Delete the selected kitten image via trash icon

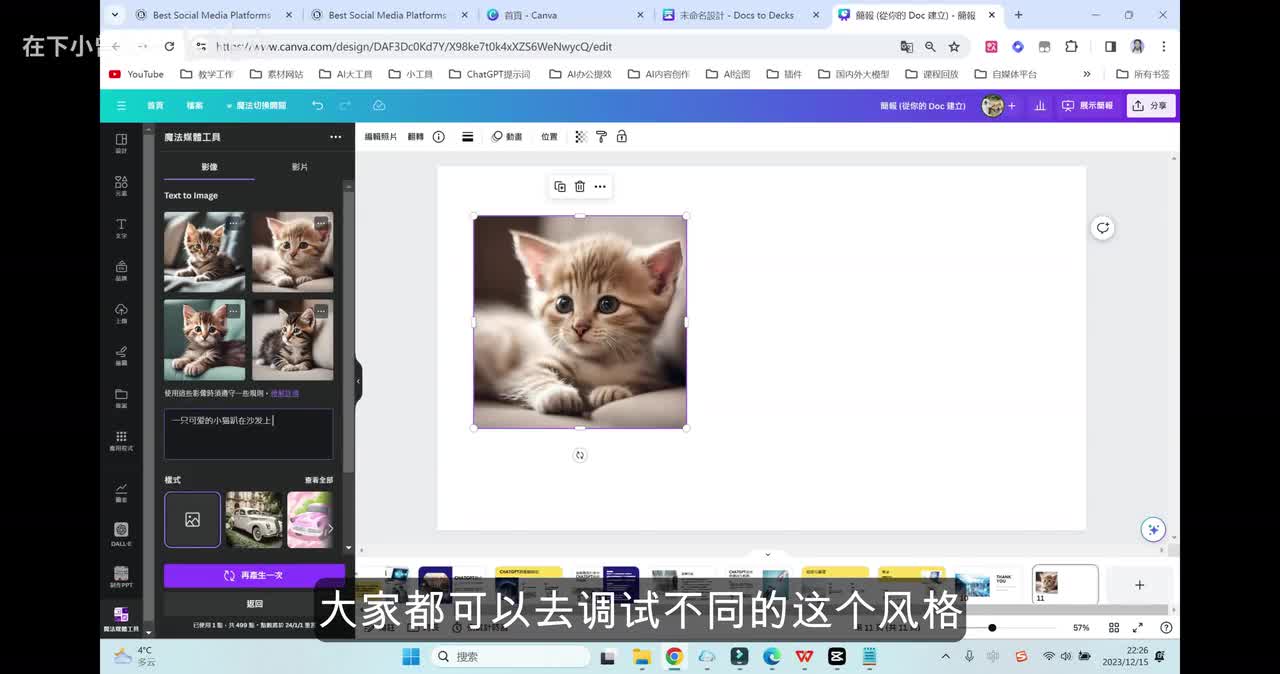point(580,187)
